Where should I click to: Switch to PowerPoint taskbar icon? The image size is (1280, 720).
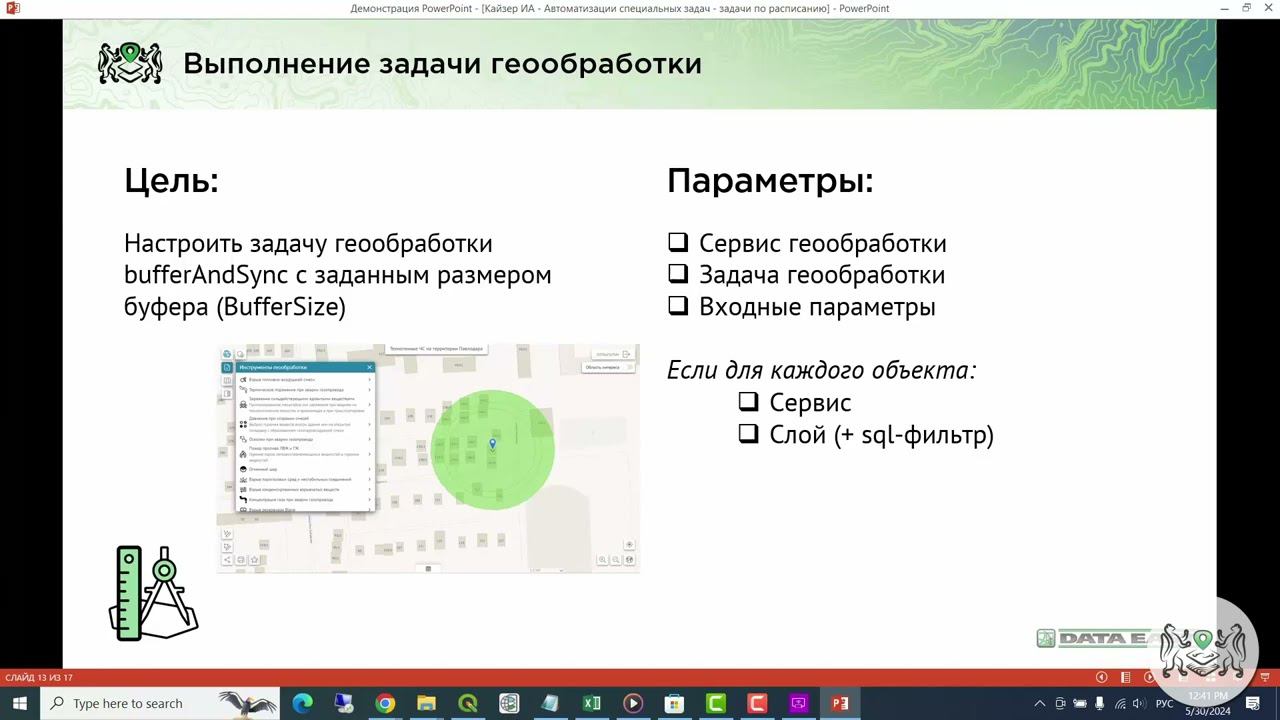(840, 703)
